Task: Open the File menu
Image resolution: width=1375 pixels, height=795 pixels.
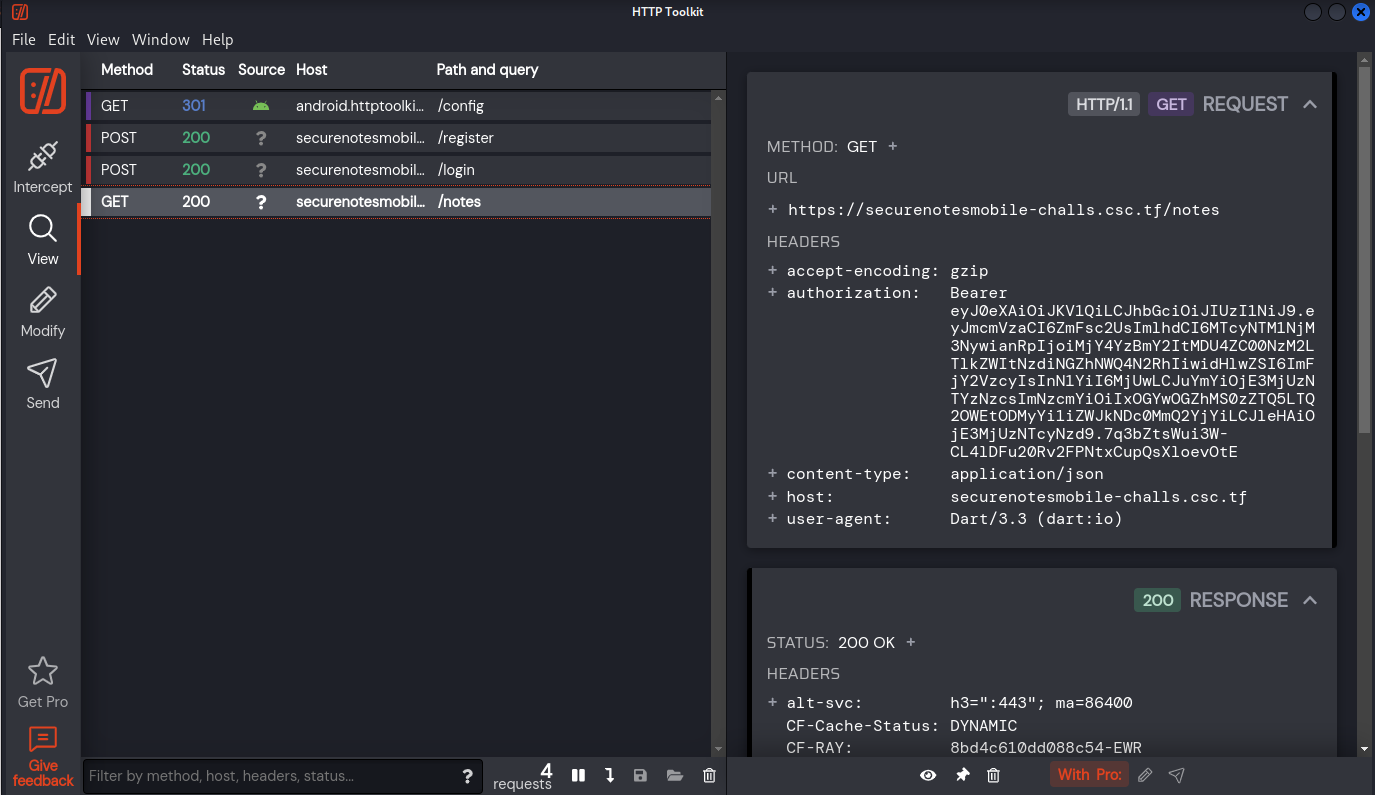Action: pos(23,40)
